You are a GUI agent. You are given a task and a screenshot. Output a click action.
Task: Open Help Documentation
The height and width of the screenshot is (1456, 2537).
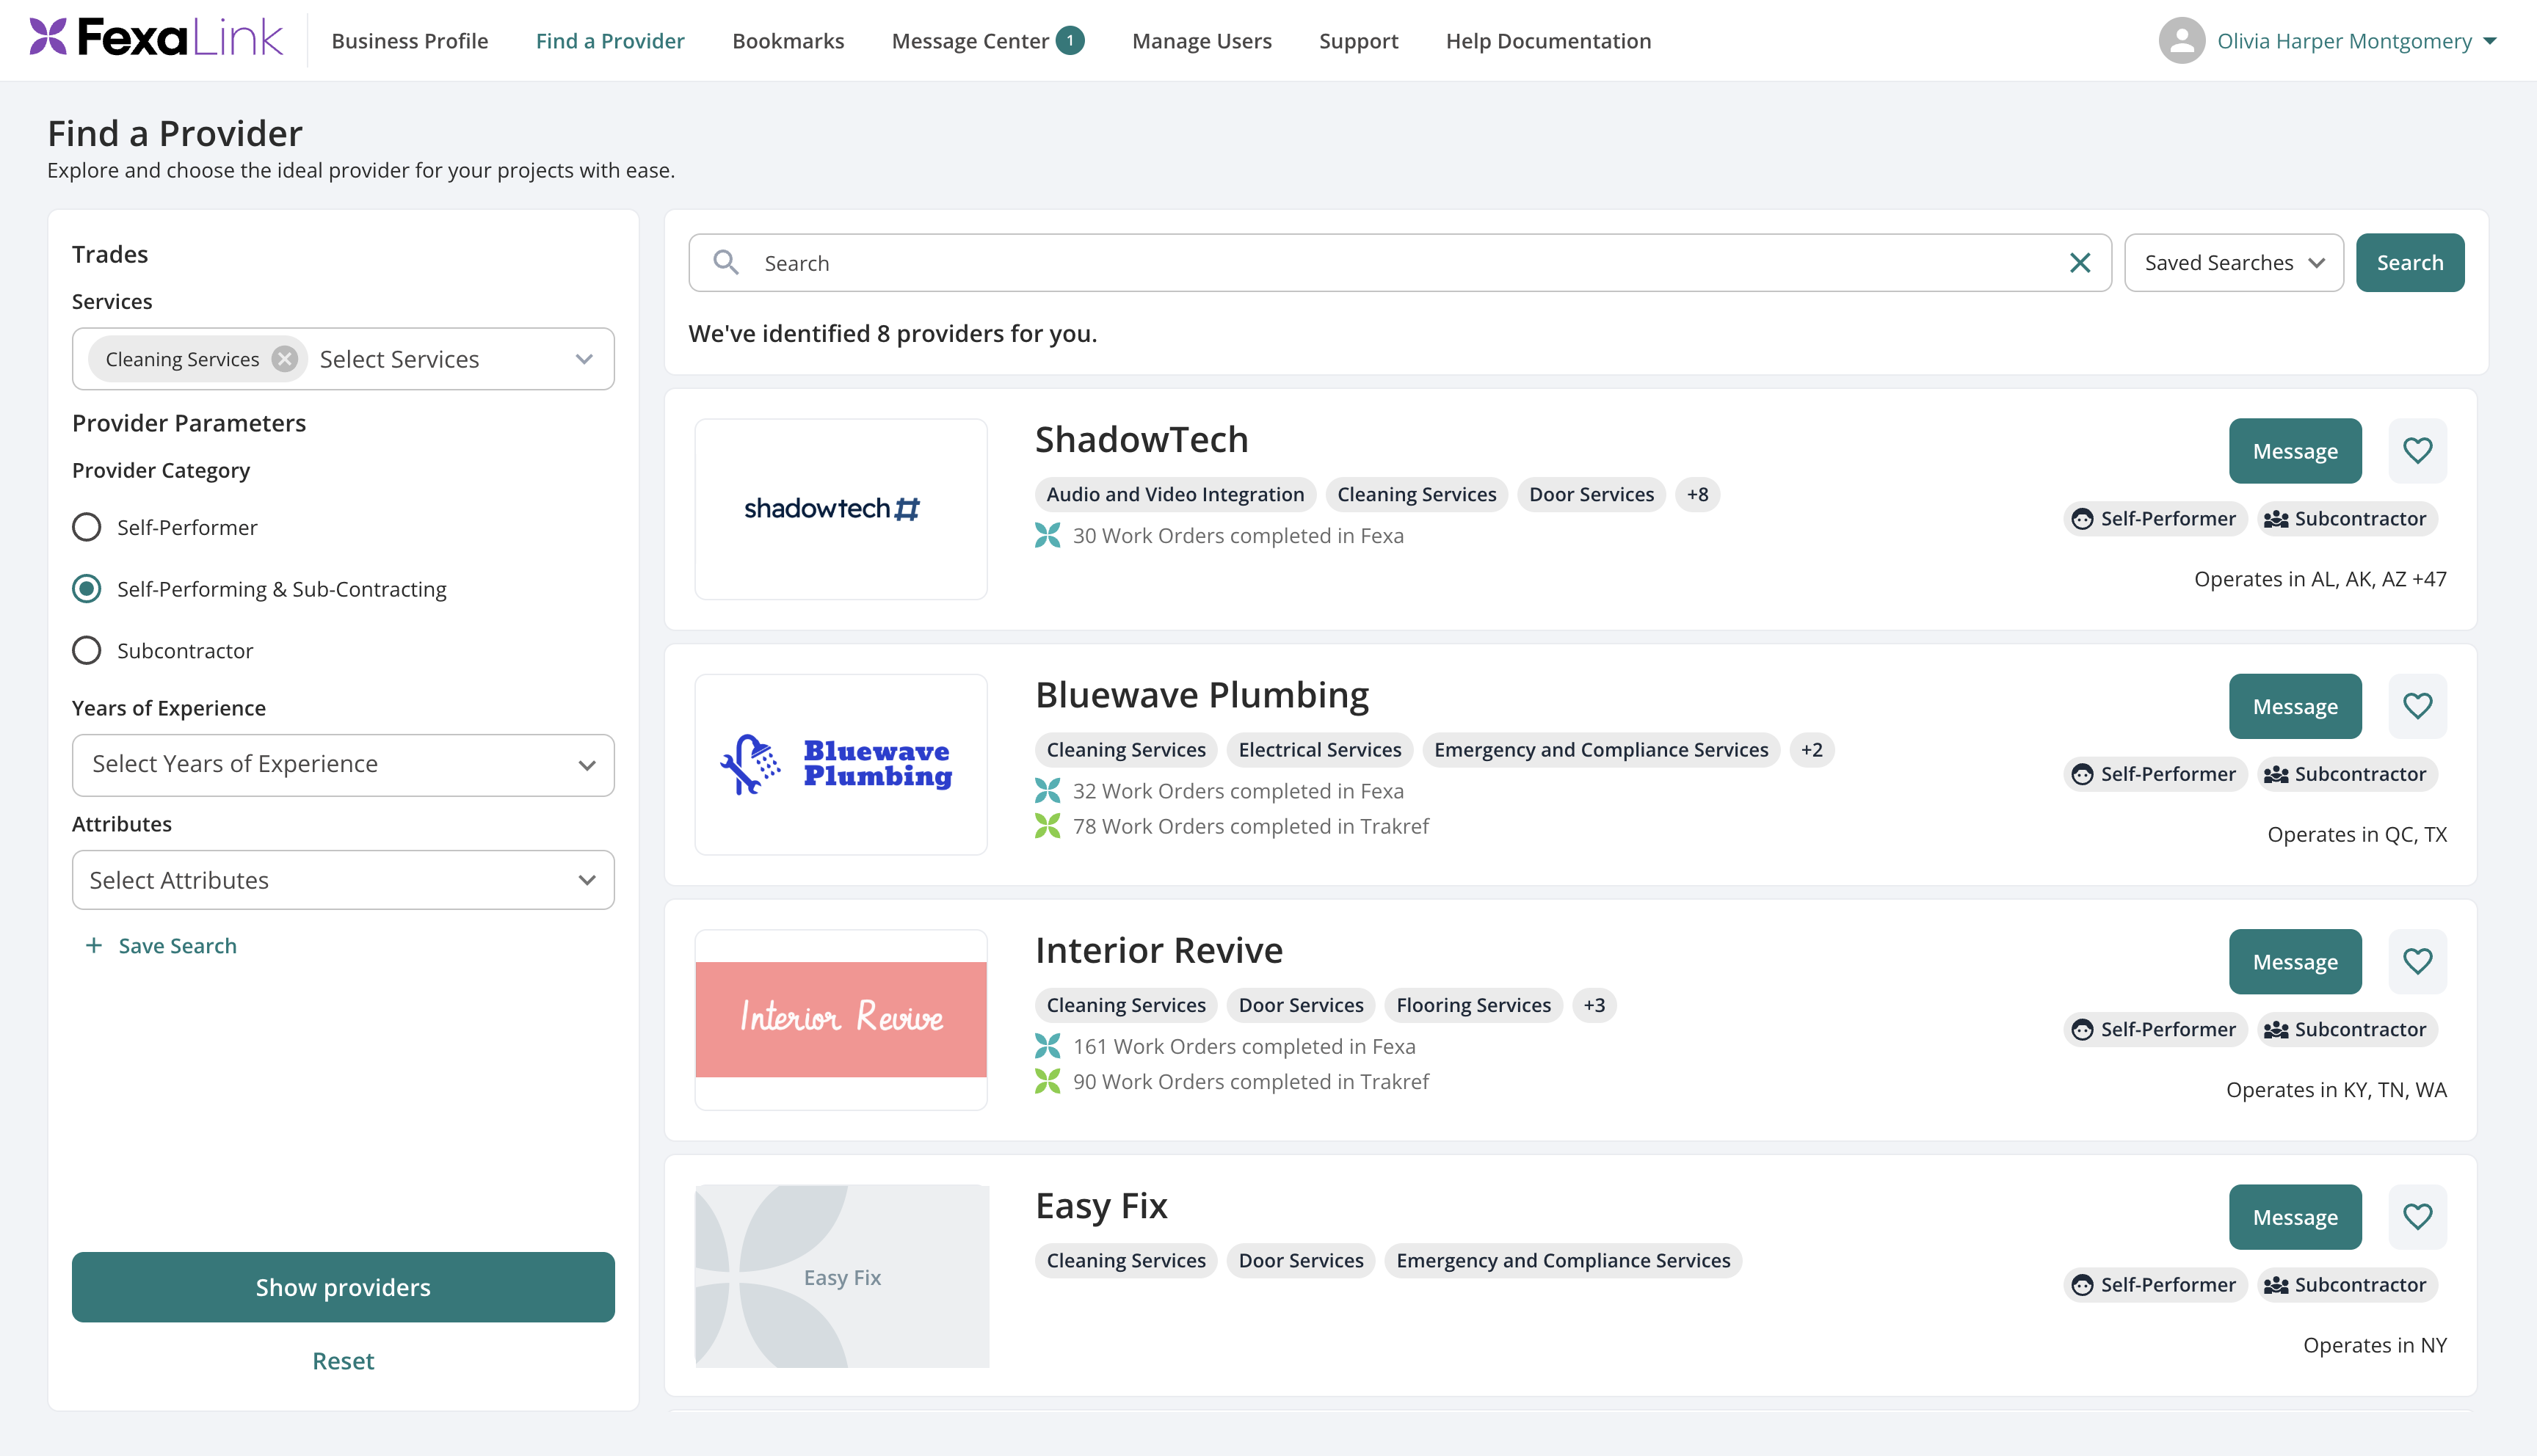coord(1548,41)
